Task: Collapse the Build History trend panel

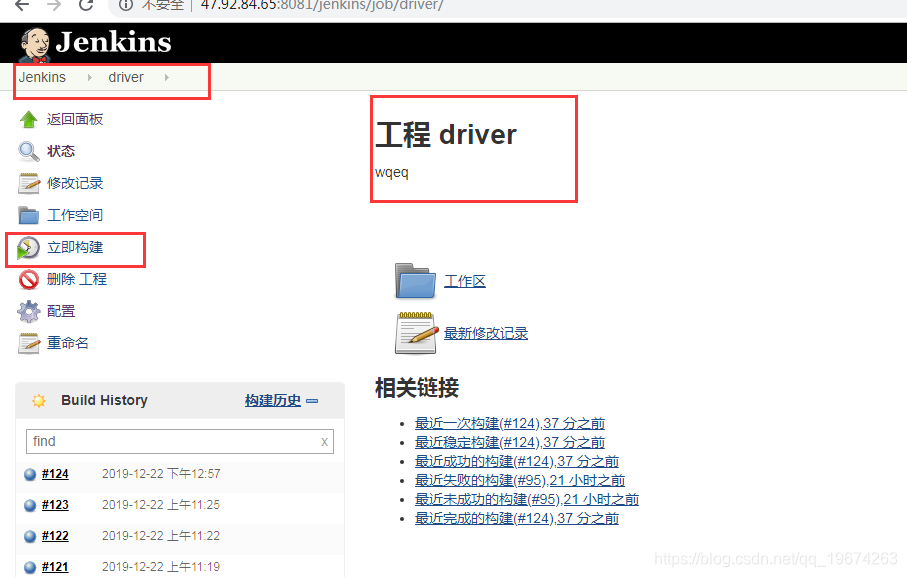Action: [x=311, y=400]
